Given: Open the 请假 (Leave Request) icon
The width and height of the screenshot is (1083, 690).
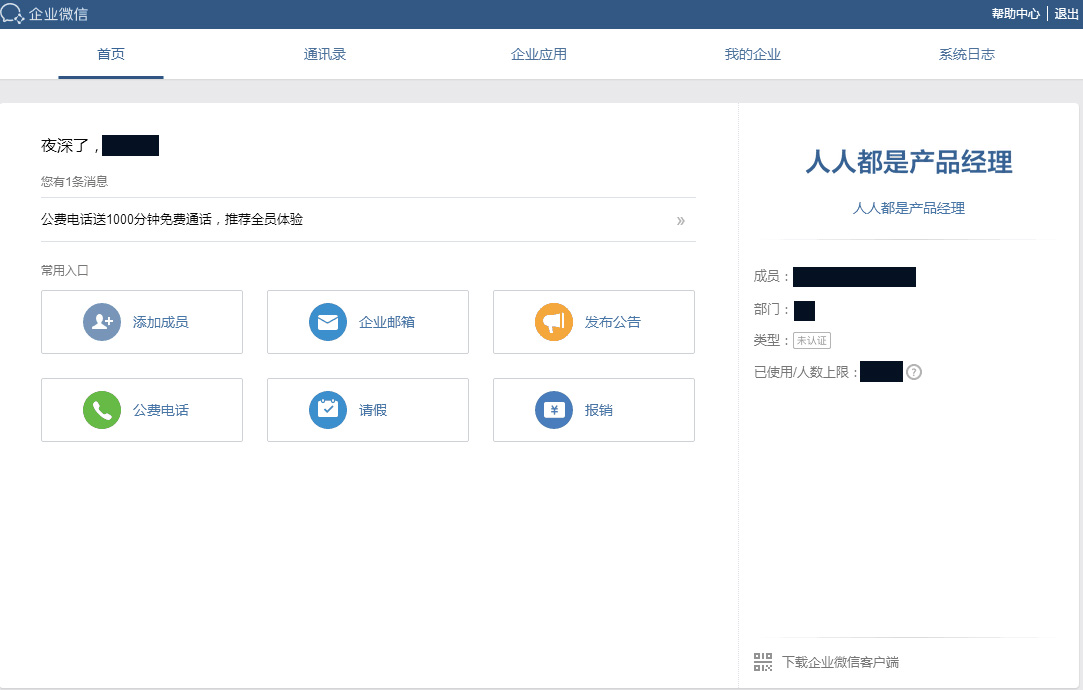Looking at the screenshot, I should [328, 409].
